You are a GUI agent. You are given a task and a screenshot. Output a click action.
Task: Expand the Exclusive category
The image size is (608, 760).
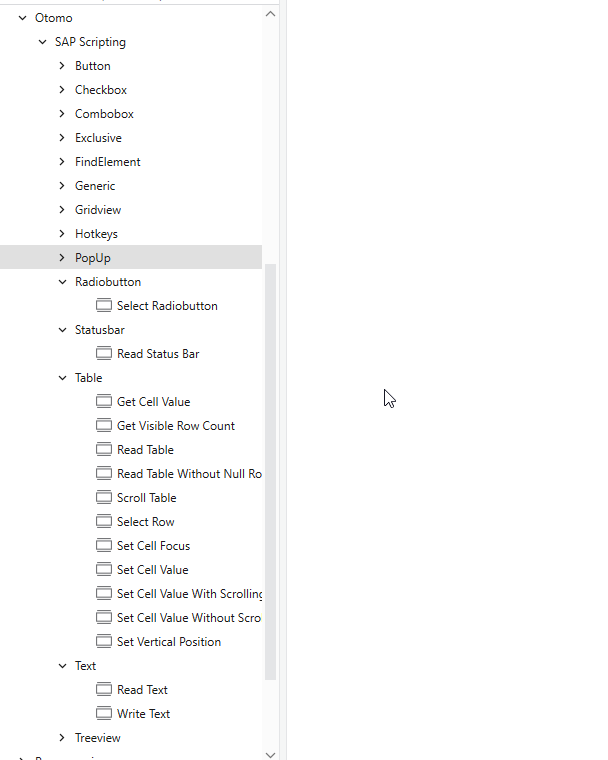(62, 138)
